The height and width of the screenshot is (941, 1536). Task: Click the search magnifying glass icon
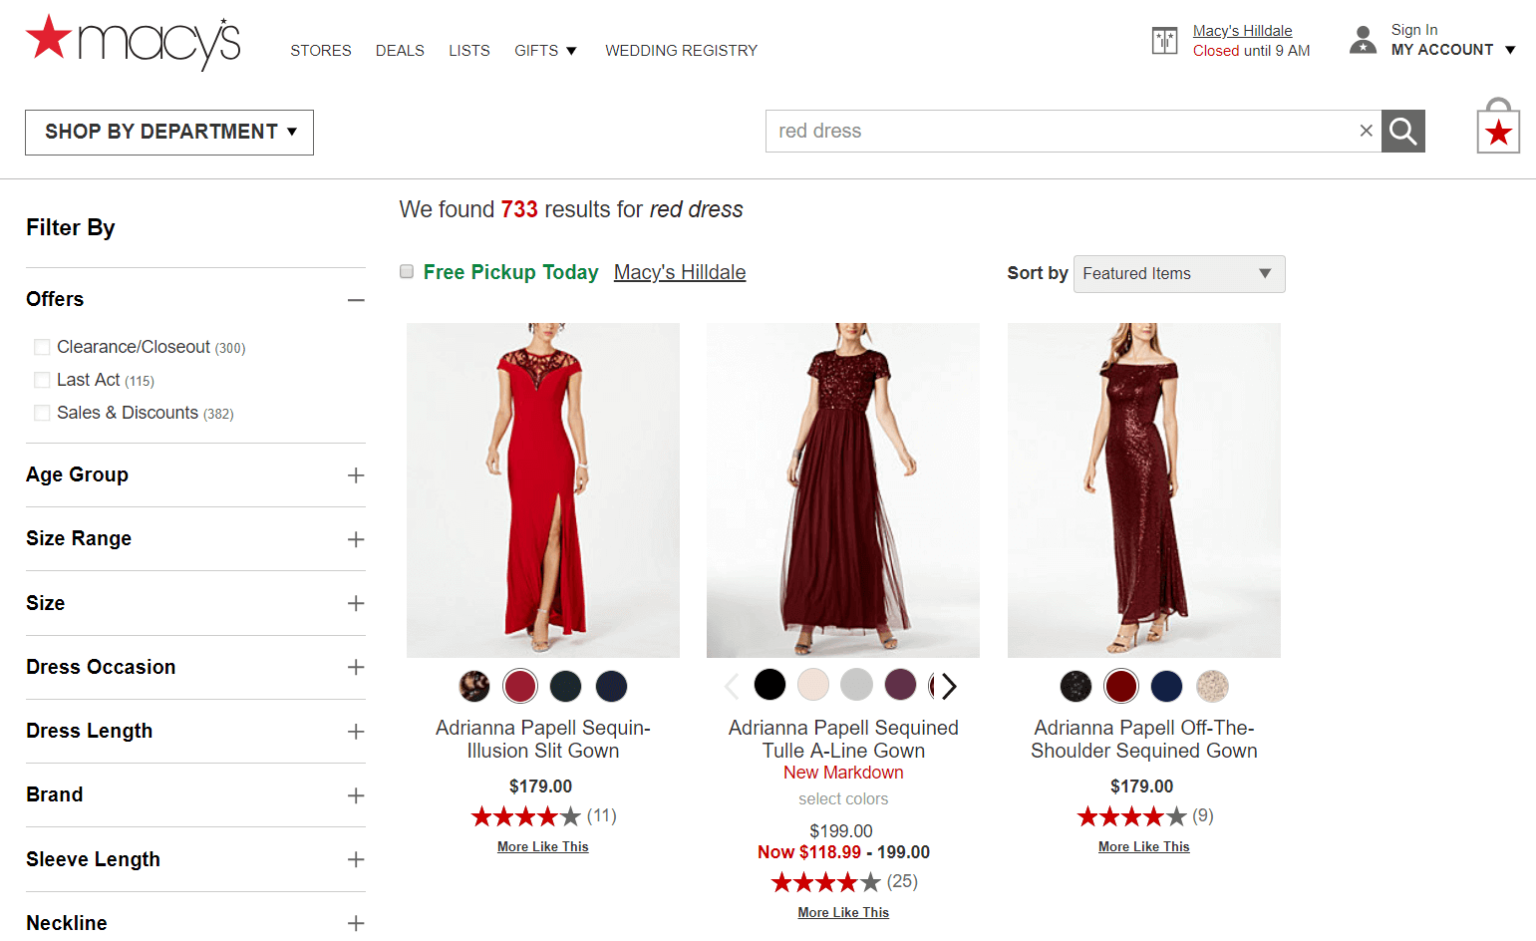coord(1402,130)
